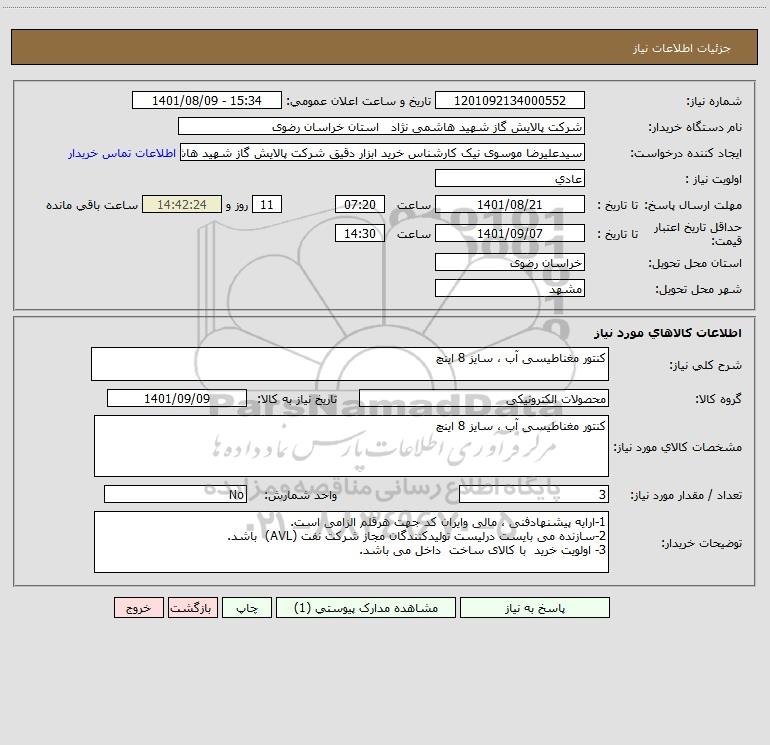Click the remaining time 14:42:24 countdown box

click(182, 204)
